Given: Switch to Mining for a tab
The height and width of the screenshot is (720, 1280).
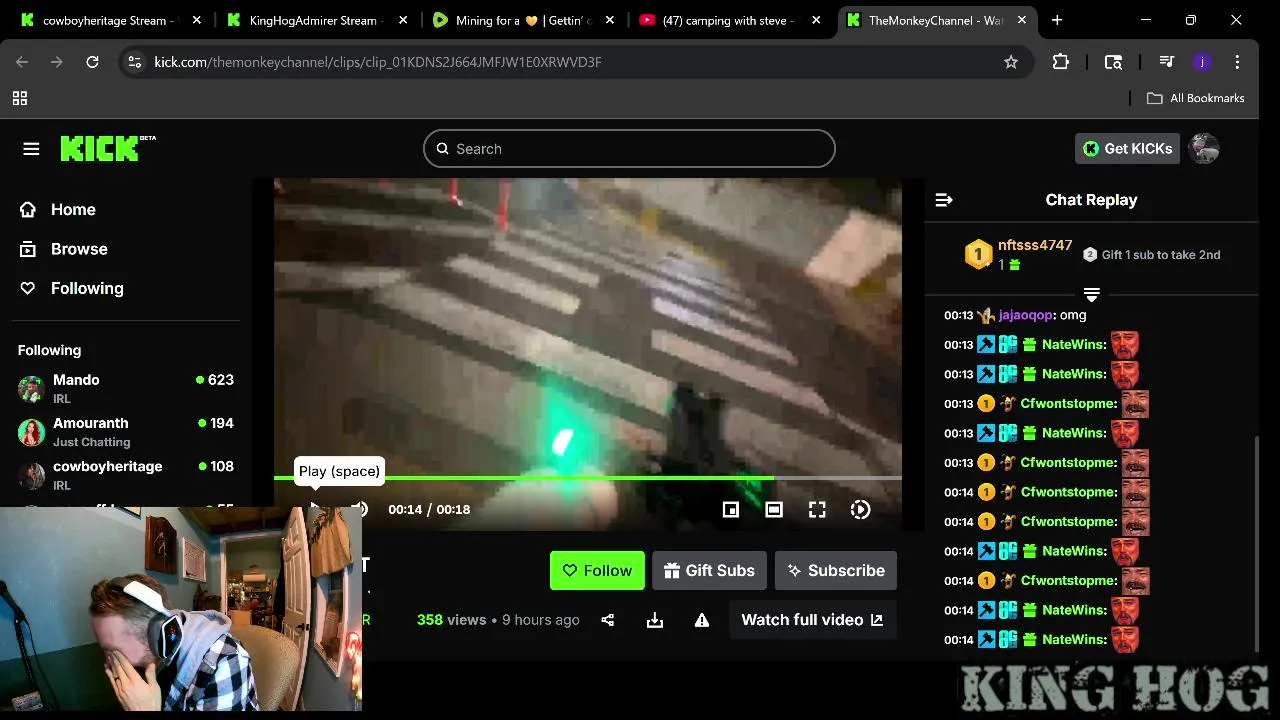Looking at the screenshot, I should (522, 20).
